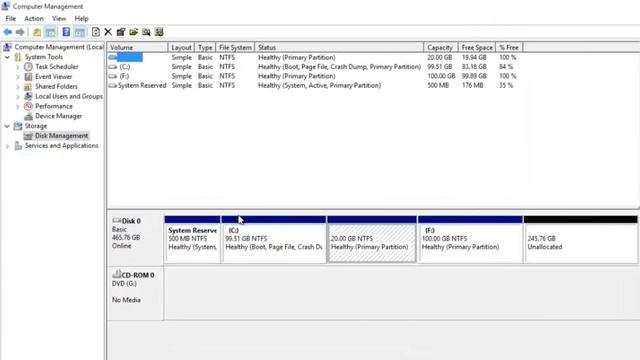Click the Performance icon in the tree
Screen dimensions: 640x360
(x=28, y=106)
